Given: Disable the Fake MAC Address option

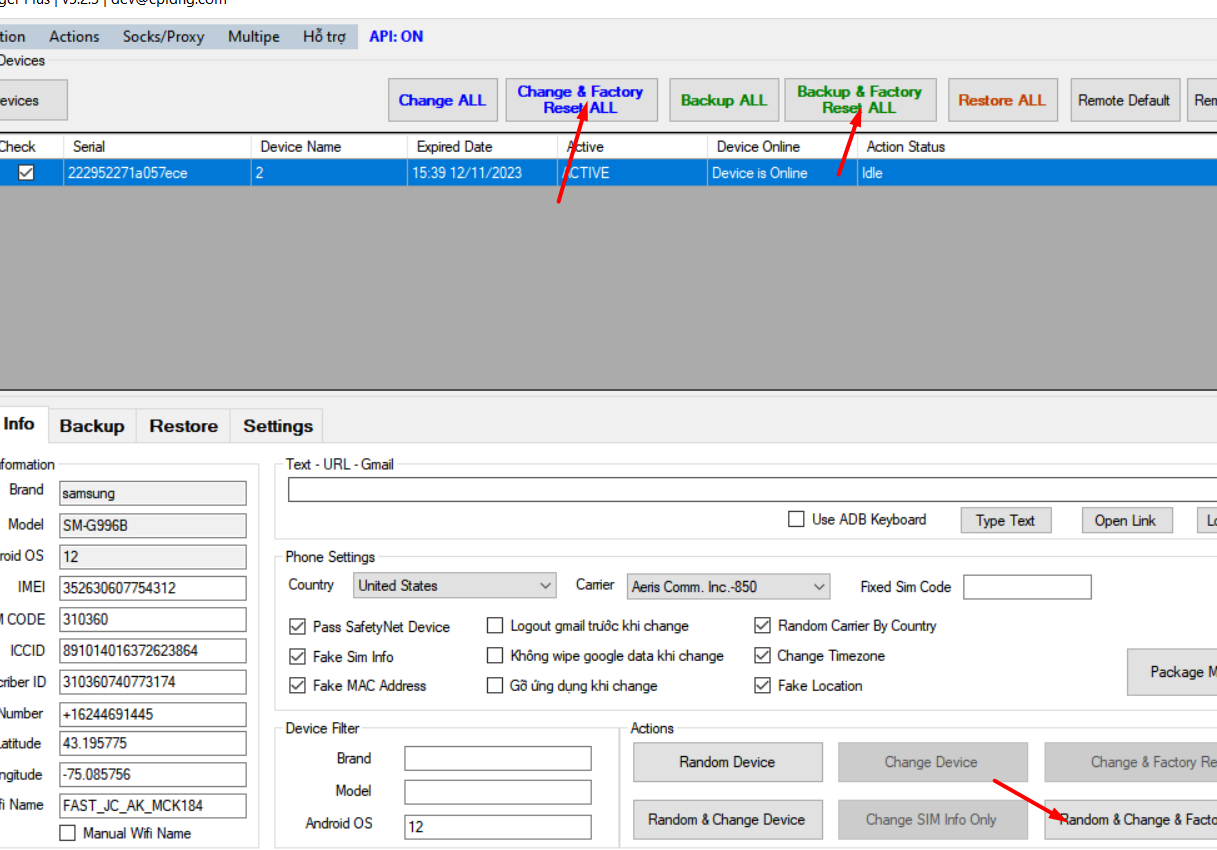Looking at the screenshot, I should (x=297, y=686).
